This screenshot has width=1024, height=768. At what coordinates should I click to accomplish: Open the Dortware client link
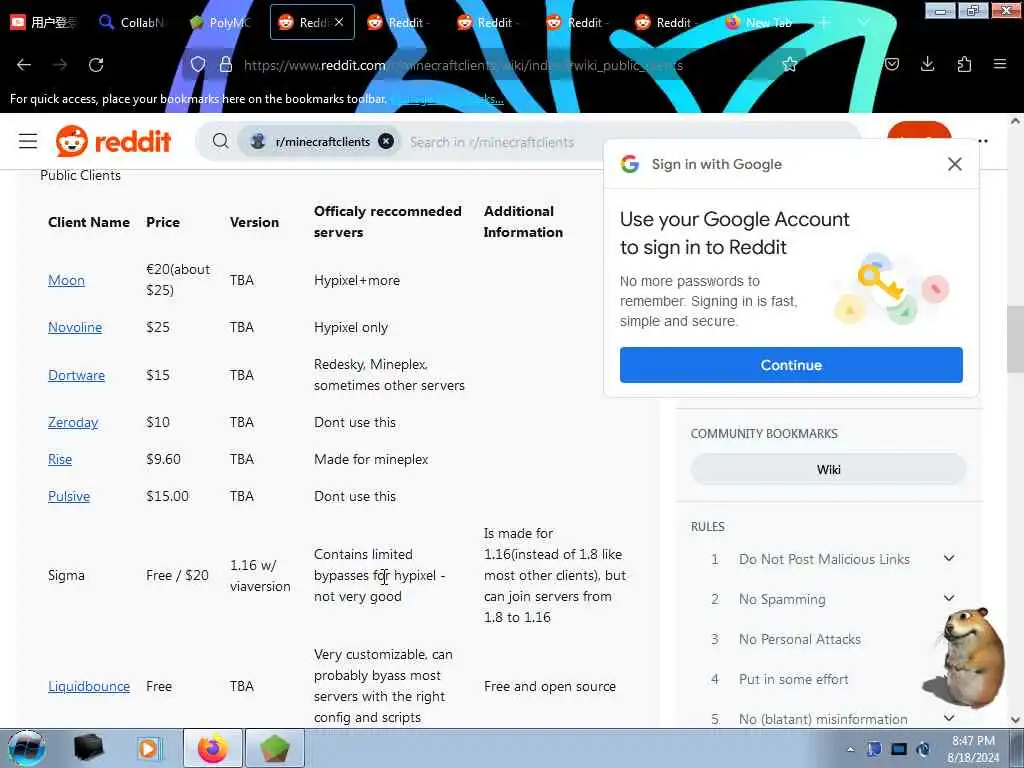click(x=76, y=375)
